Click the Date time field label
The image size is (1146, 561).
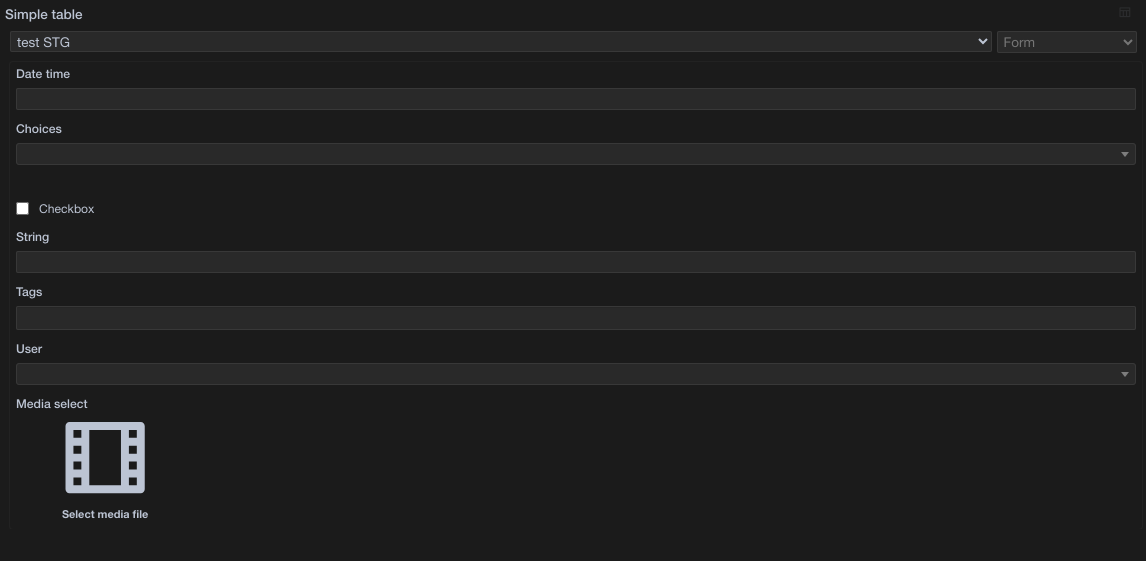click(43, 74)
